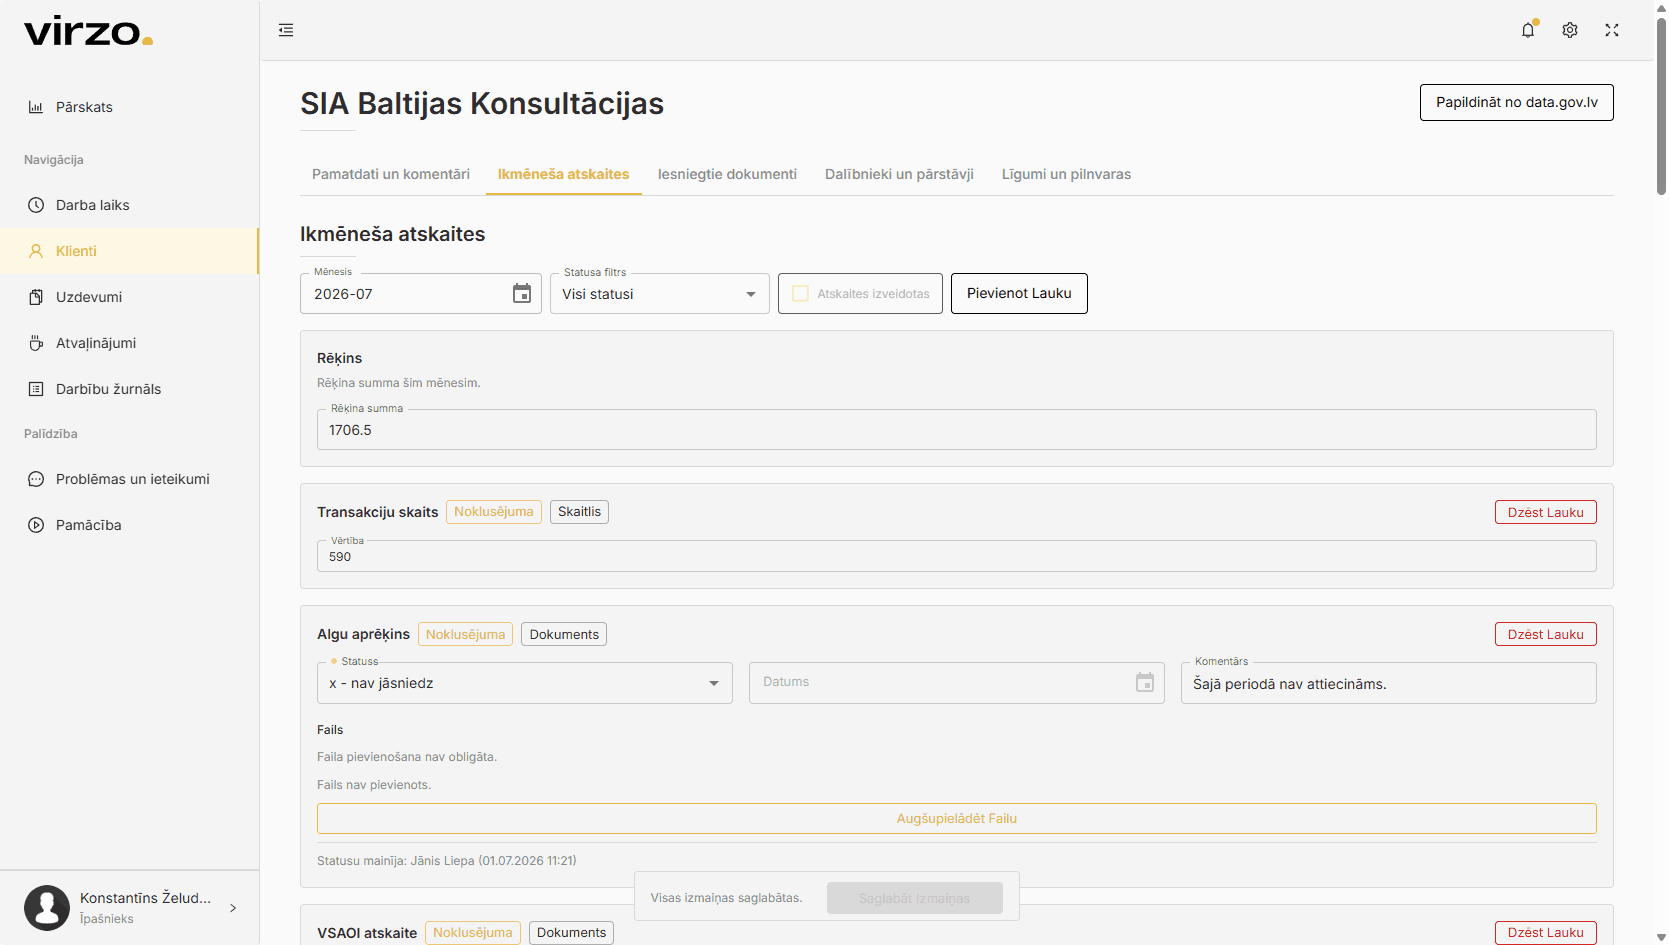1669x945 pixels.
Task: Click the Pamācība play icon
Action: click(36, 525)
